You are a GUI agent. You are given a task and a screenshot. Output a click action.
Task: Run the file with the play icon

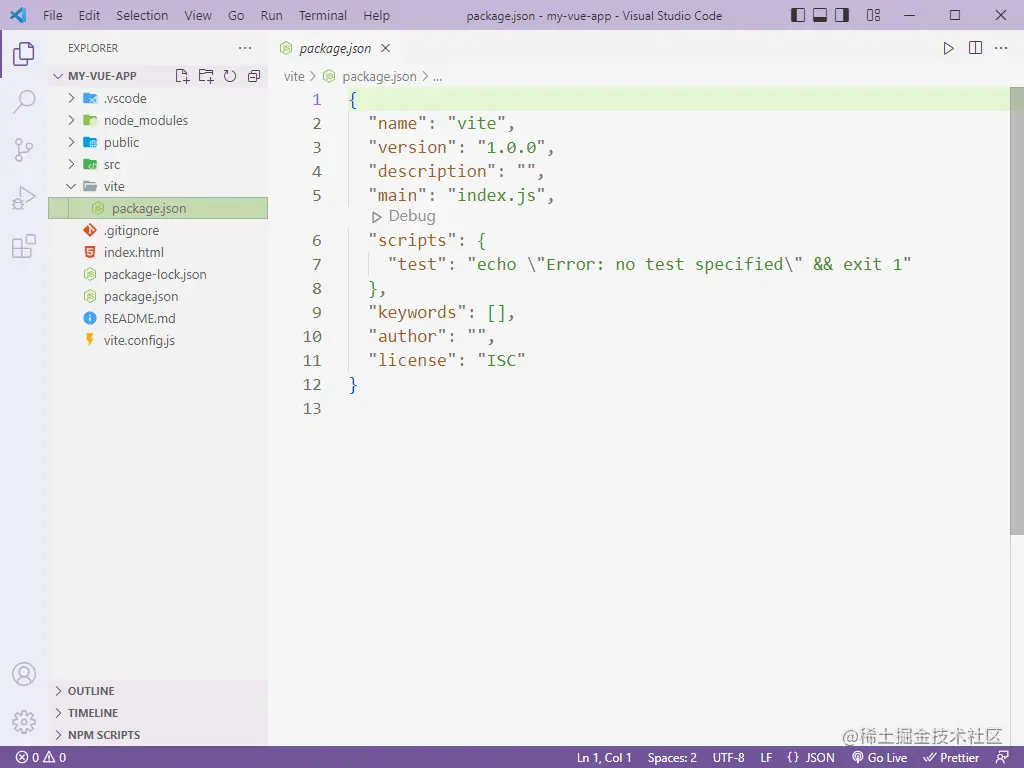pyautogui.click(x=948, y=48)
